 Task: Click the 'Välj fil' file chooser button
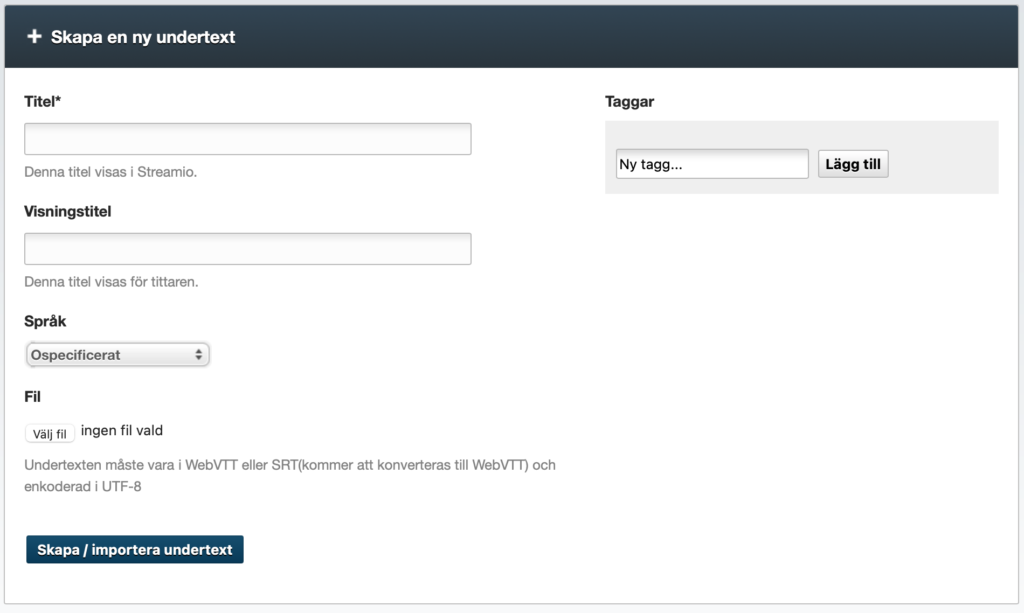pos(50,433)
